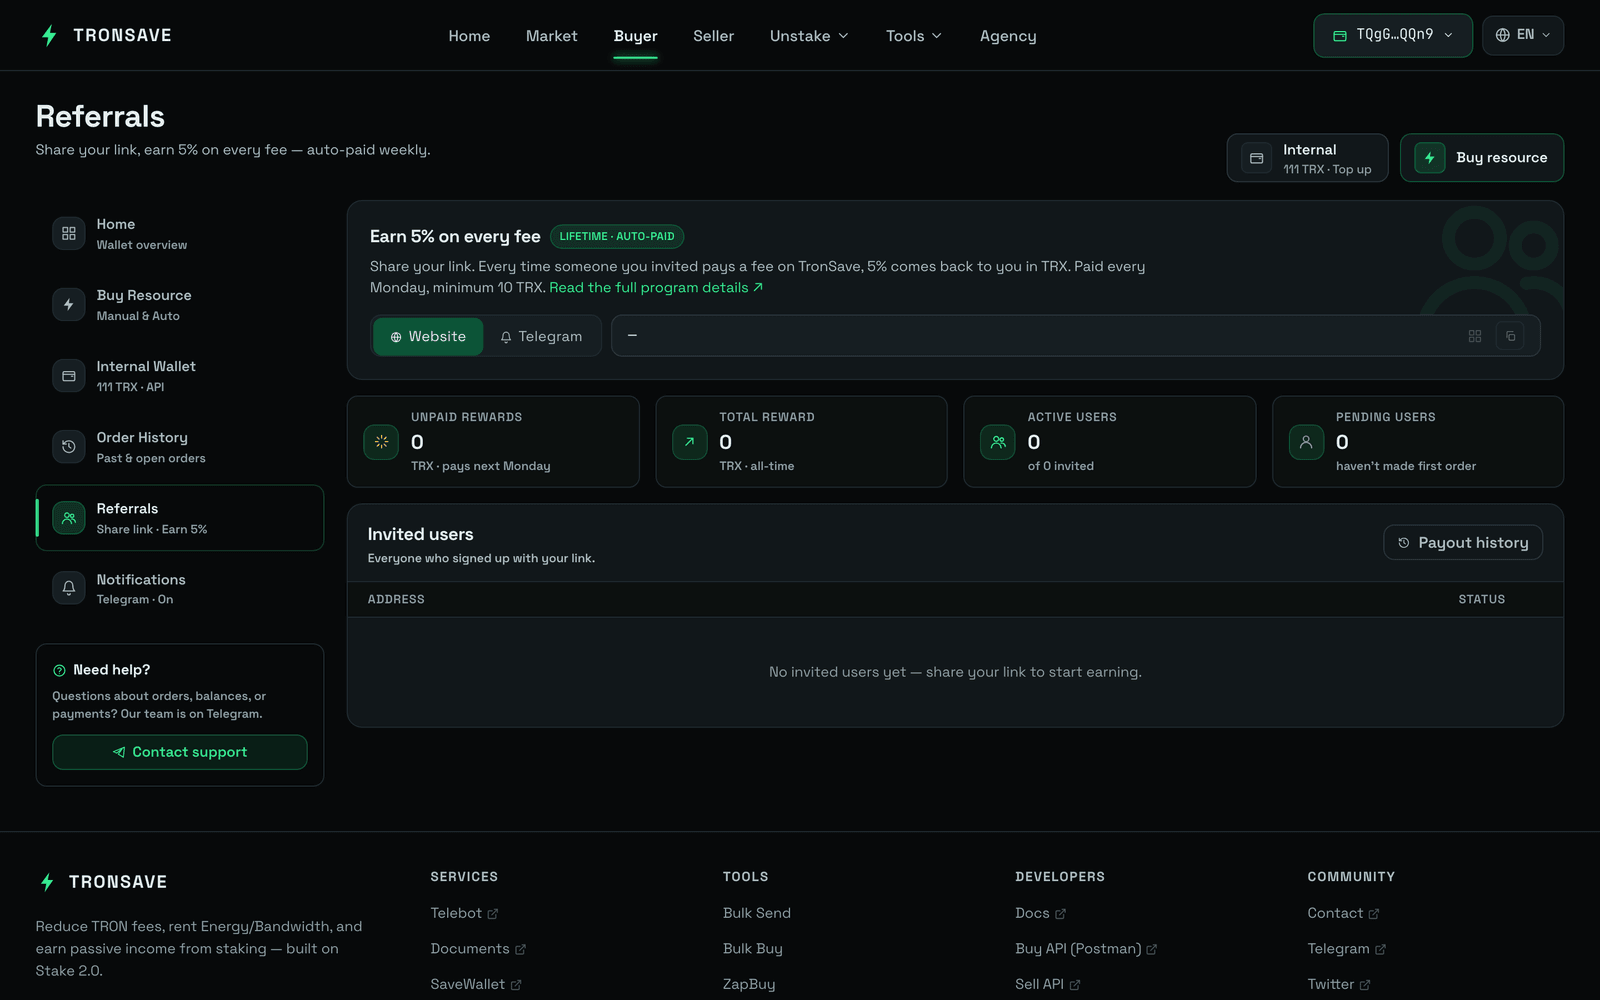
Task: Click the Unpaid Rewards spinner icon
Action: [381, 442]
